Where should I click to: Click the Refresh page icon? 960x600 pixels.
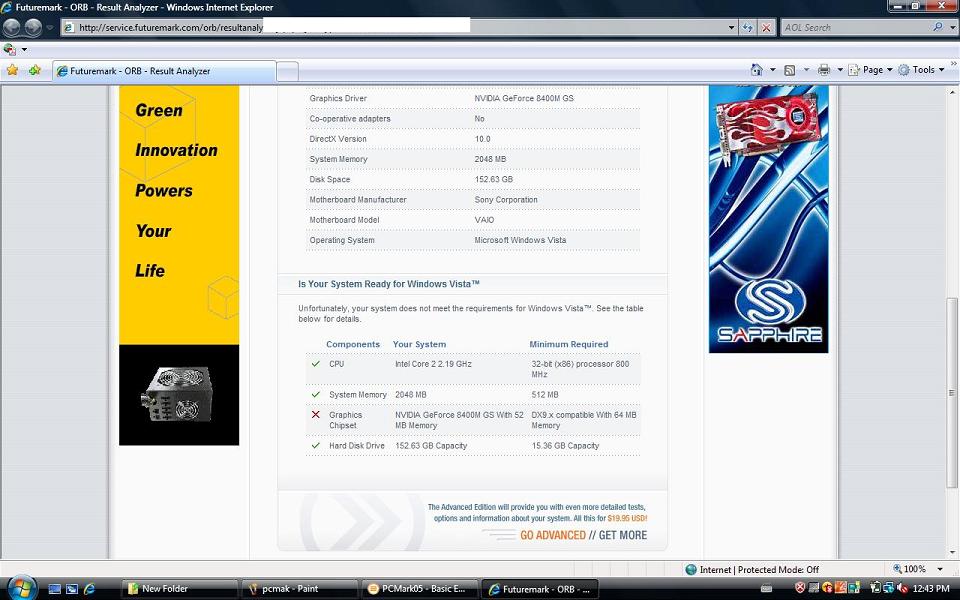tap(747, 28)
